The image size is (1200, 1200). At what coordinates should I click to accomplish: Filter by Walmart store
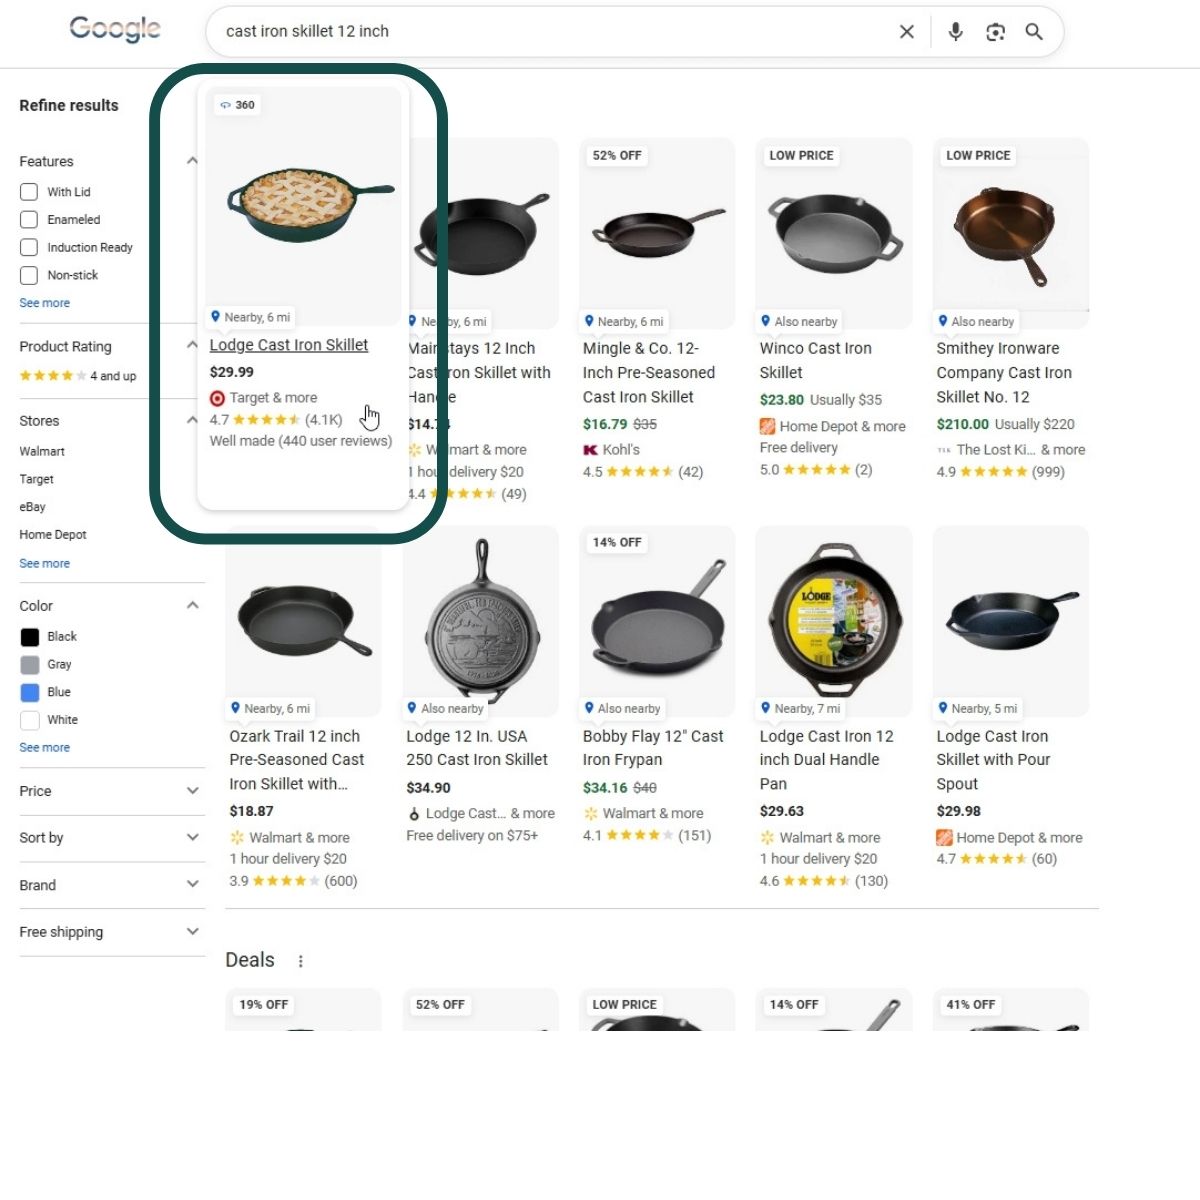tap(42, 452)
